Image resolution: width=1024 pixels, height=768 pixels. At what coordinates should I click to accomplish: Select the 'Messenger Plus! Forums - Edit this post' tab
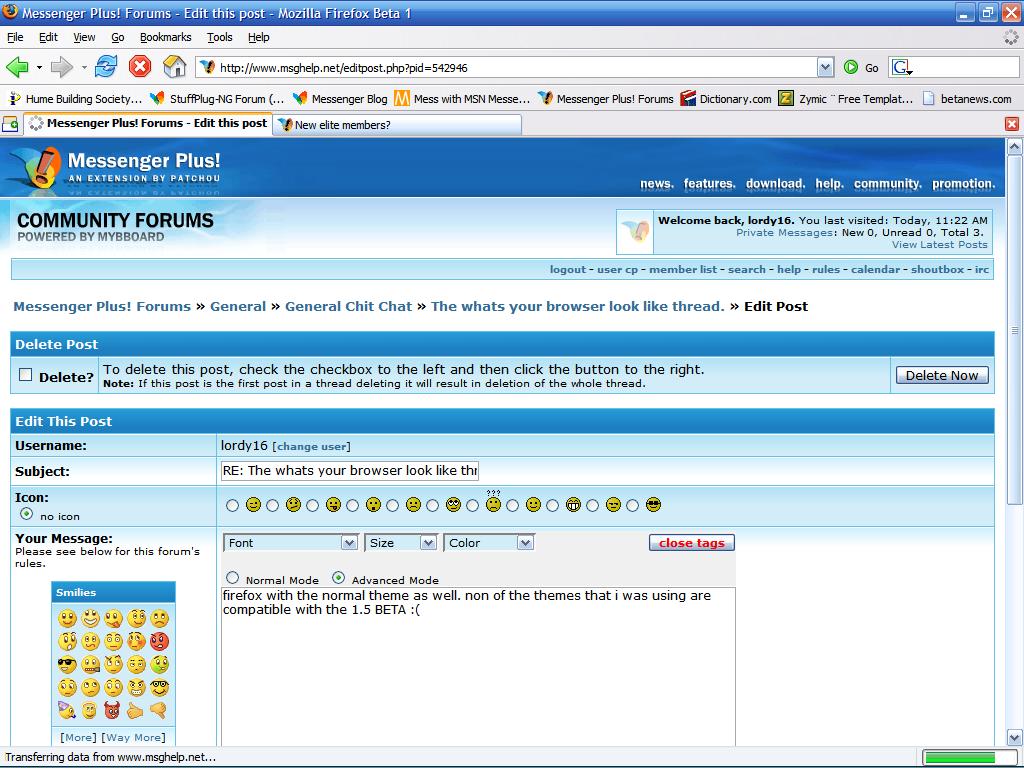tap(148, 123)
